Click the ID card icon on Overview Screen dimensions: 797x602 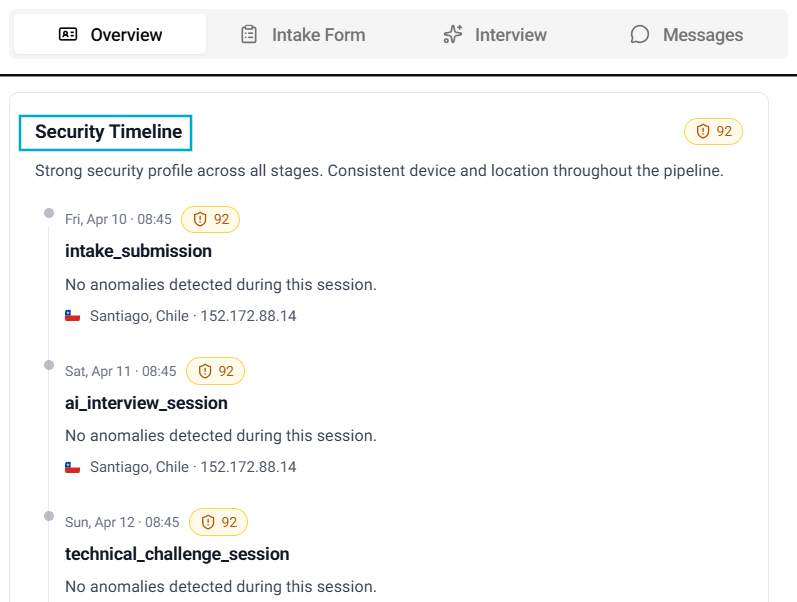pos(68,35)
